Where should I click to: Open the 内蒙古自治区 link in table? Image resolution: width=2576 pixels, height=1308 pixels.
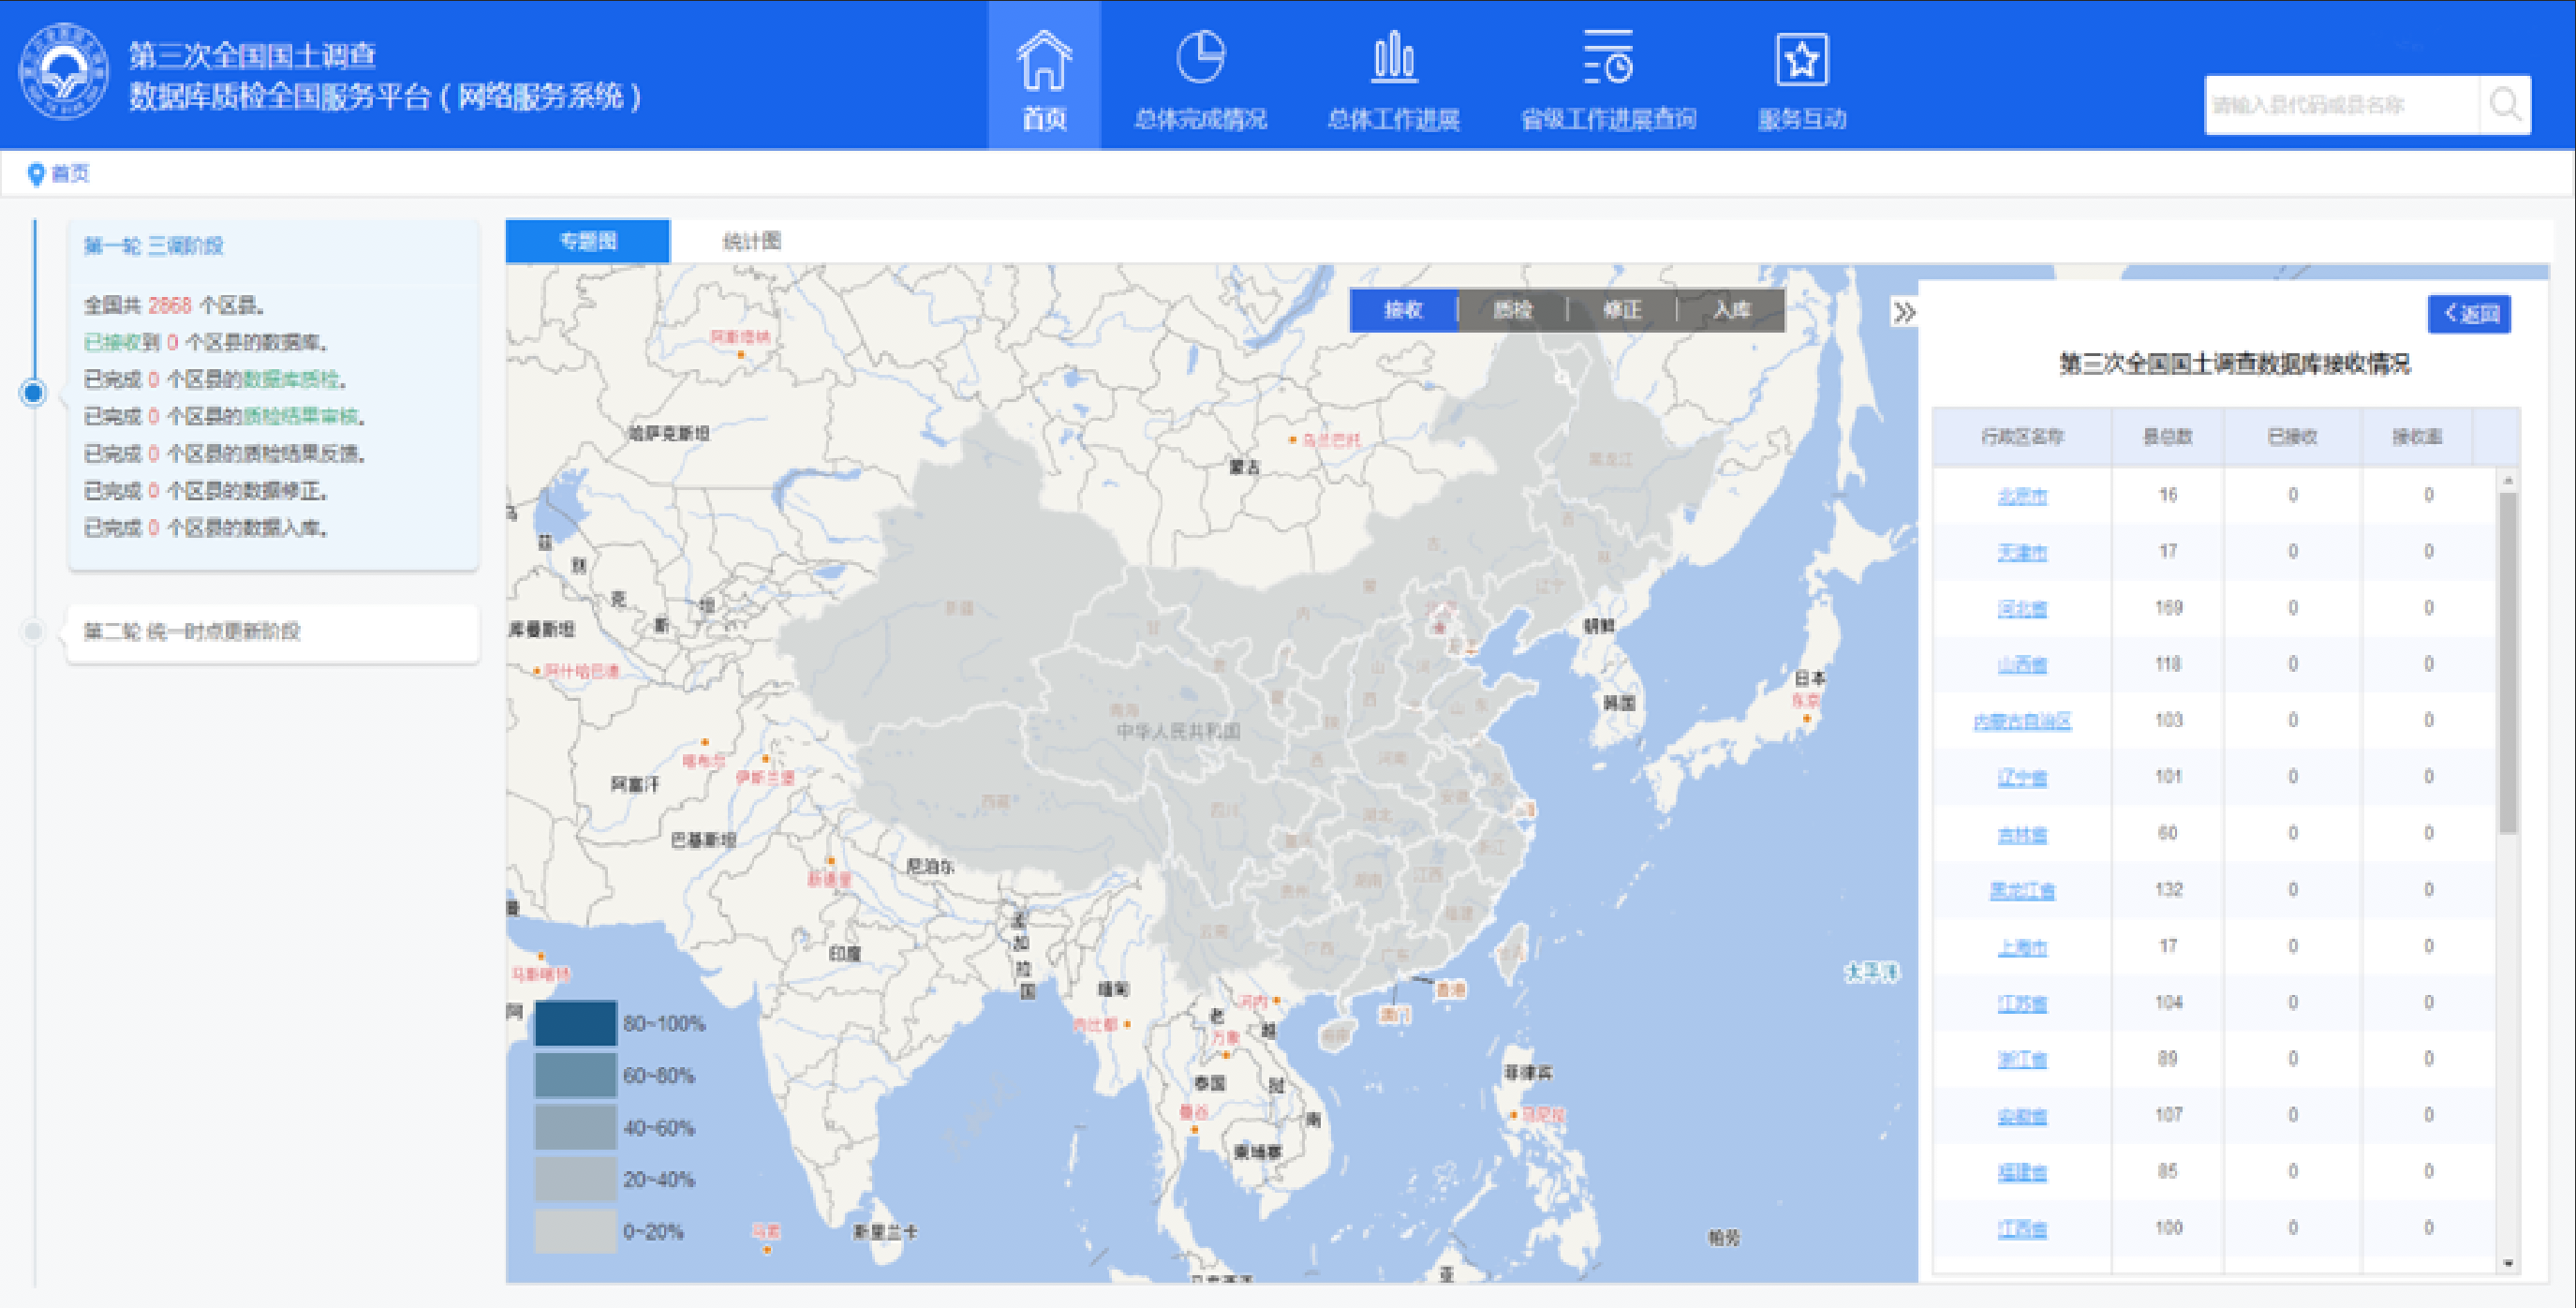tap(2022, 721)
